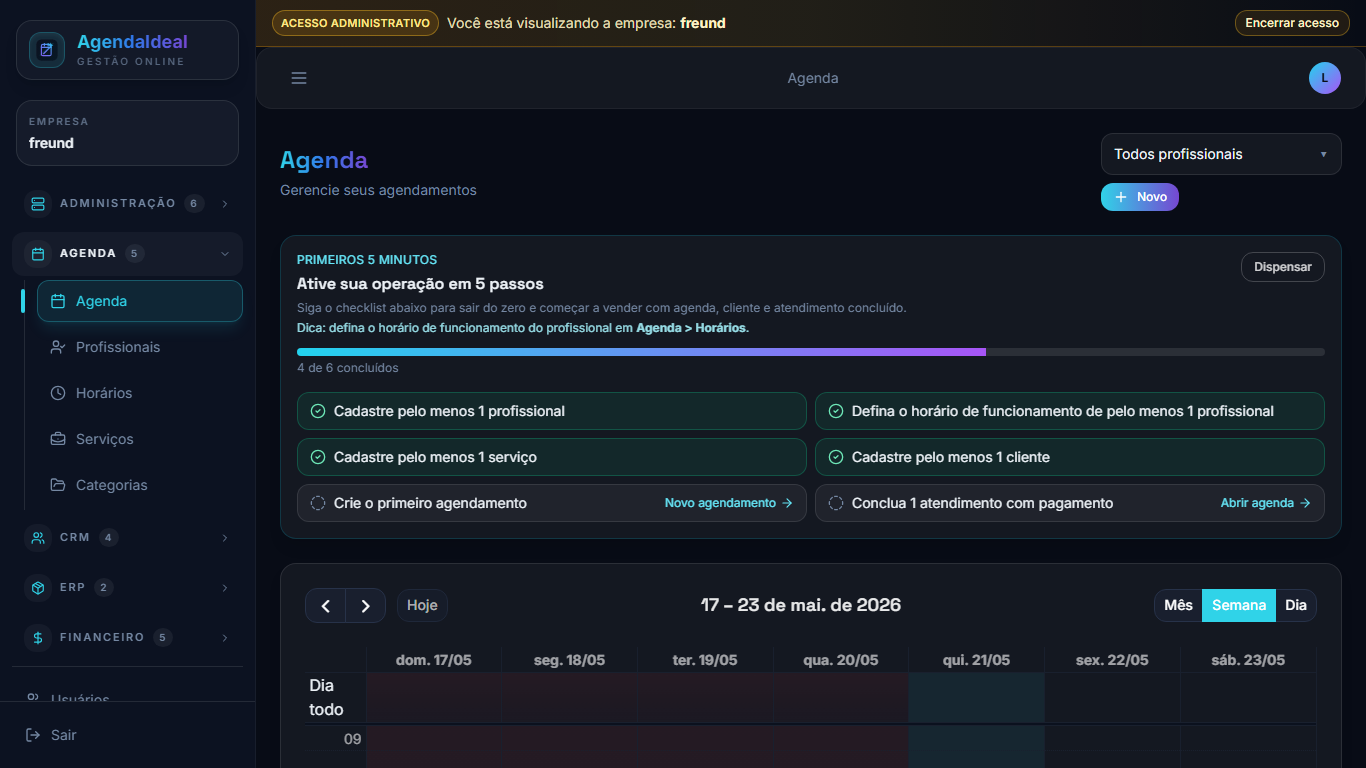Image resolution: width=1366 pixels, height=768 pixels.
Task: Click the dom. 17/05 column header
Action: tap(434, 660)
